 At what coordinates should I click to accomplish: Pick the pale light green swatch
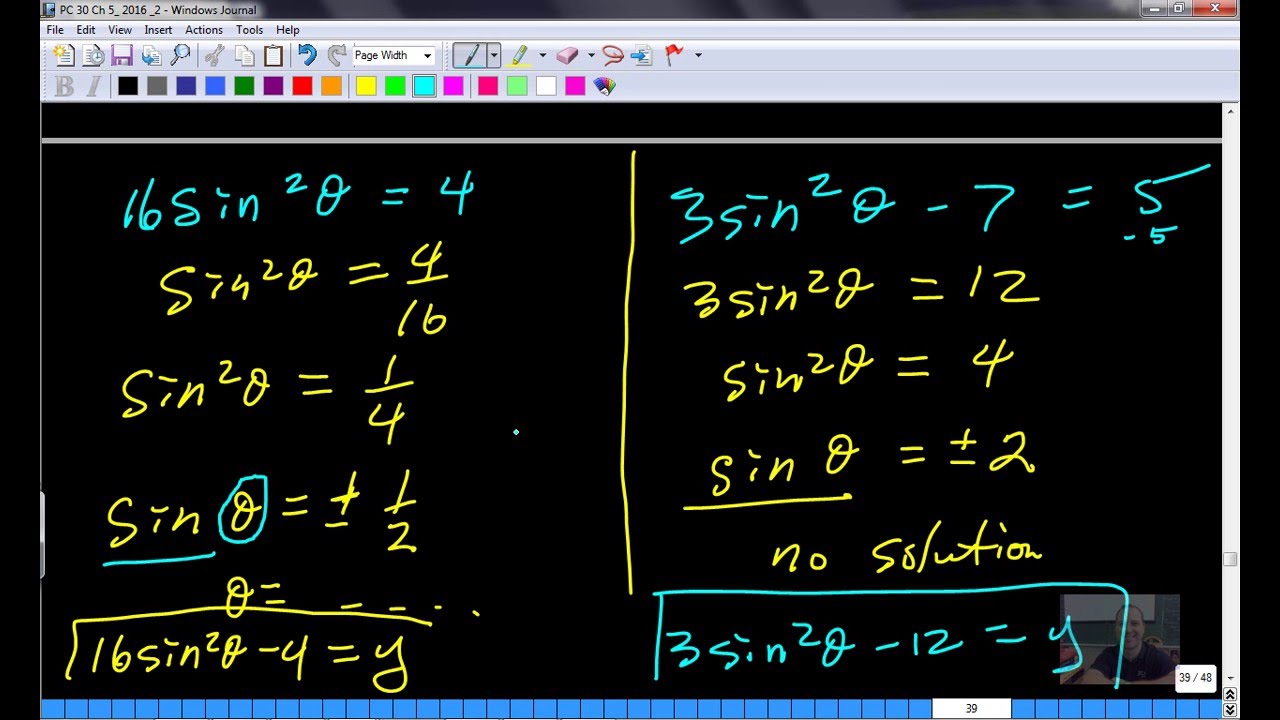517,86
